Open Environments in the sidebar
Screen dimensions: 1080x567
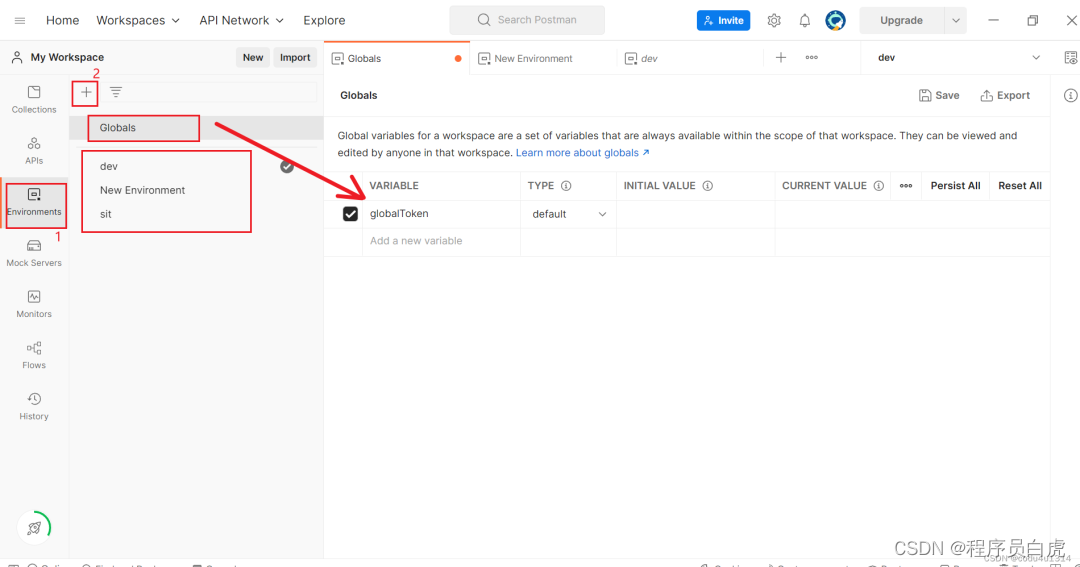[x=34, y=203]
